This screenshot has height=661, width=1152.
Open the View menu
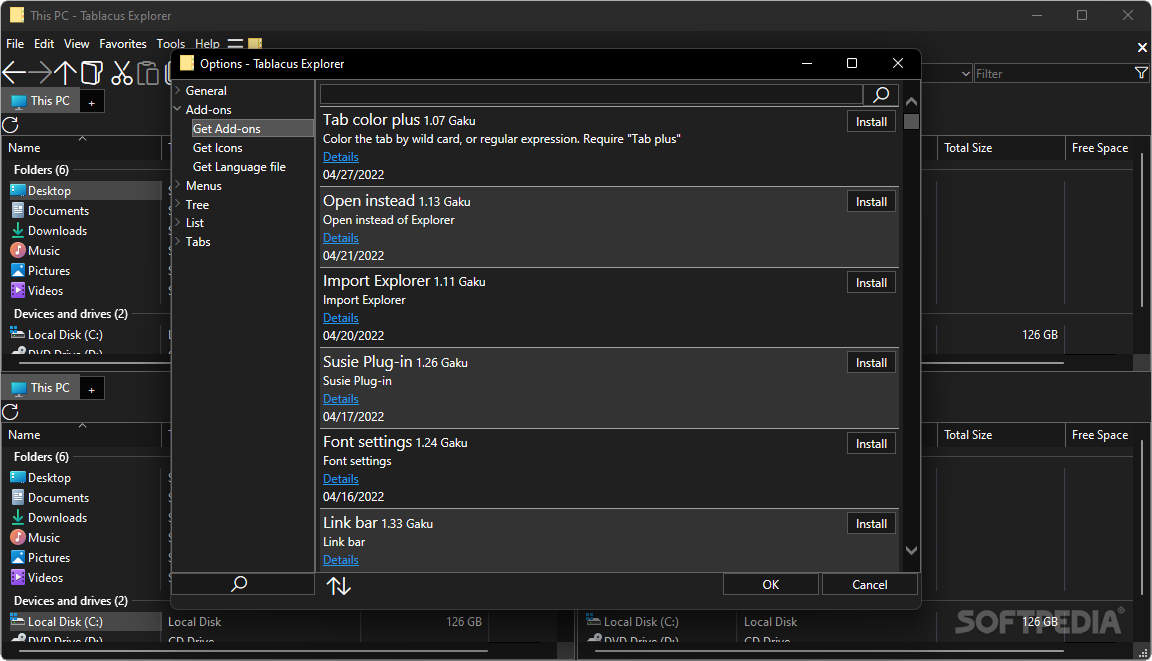76,43
